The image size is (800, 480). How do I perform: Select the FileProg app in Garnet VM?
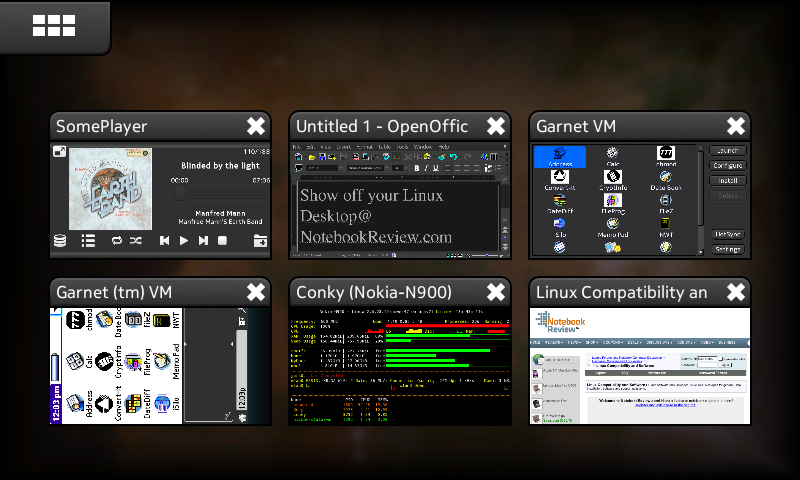(x=613, y=204)
